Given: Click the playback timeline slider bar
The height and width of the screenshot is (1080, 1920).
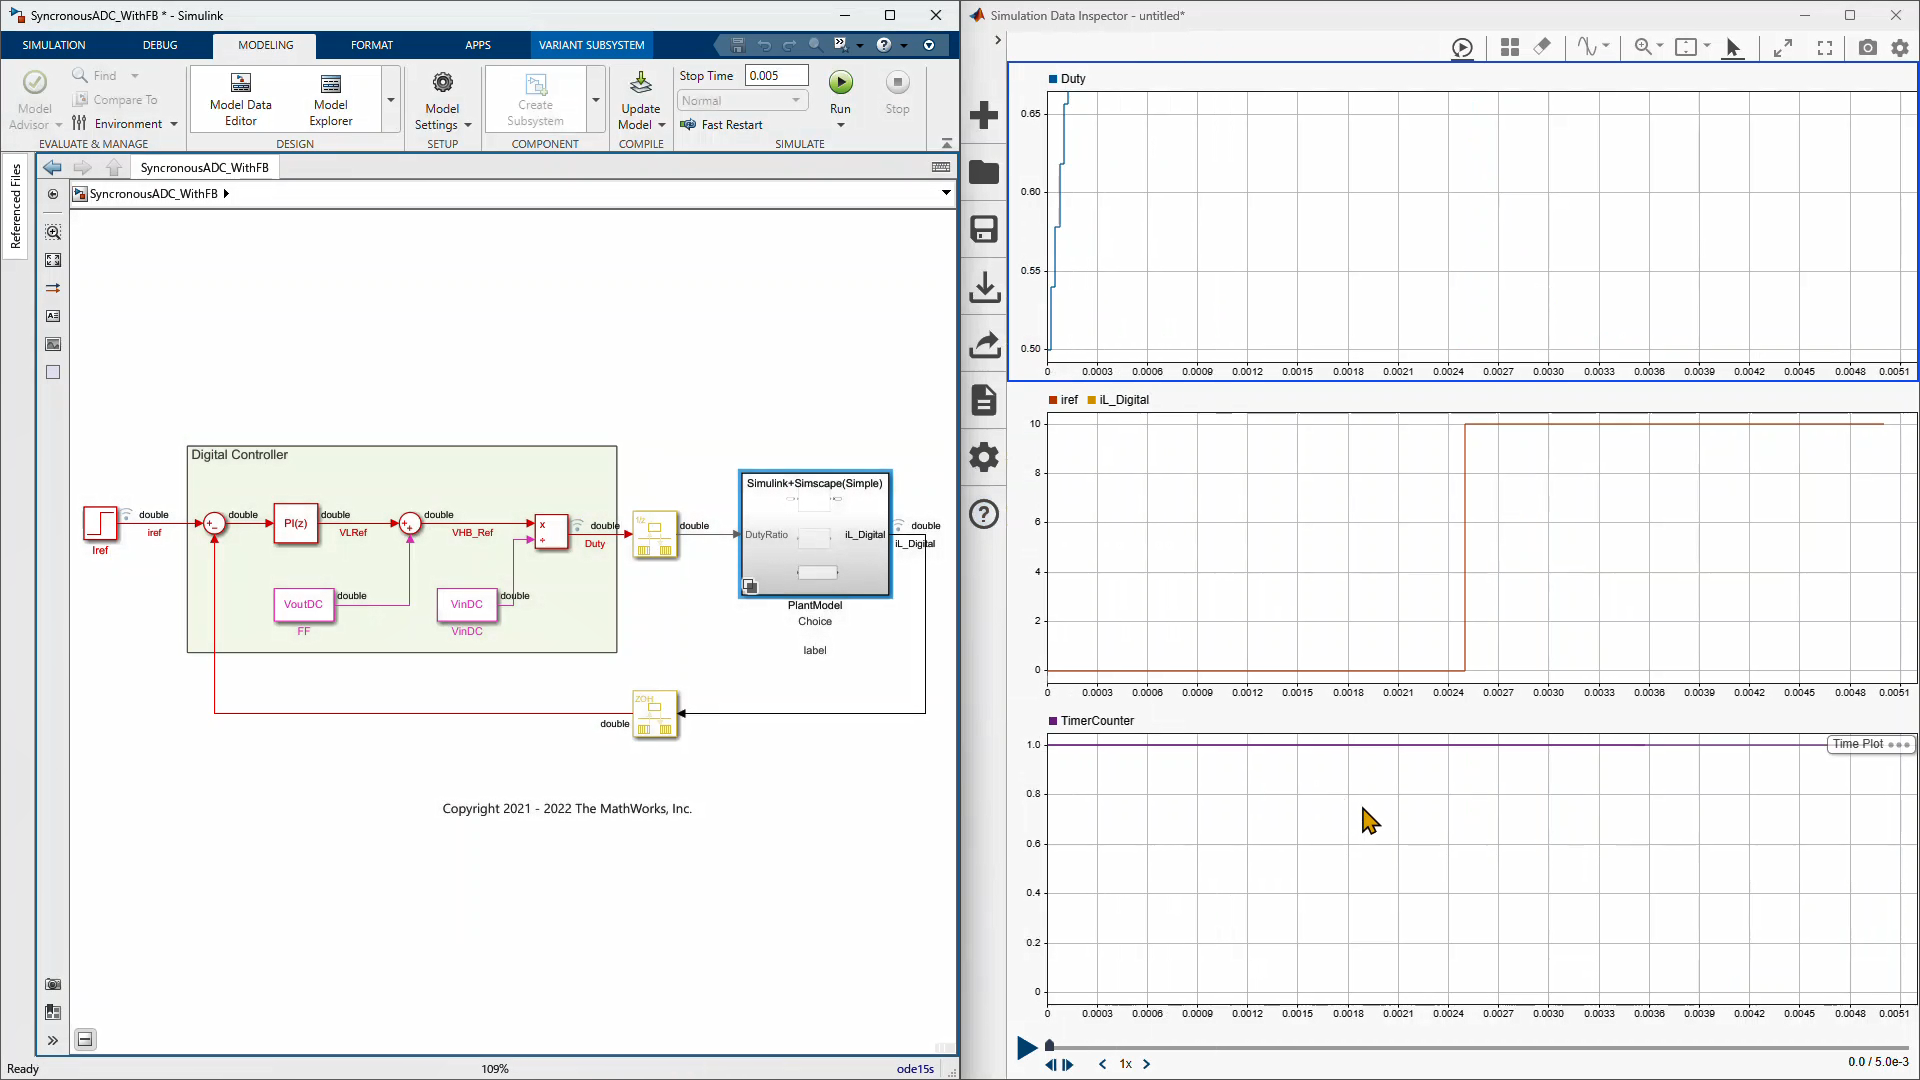Looking at the screenshot, I should click(x=1480, y=1047).
